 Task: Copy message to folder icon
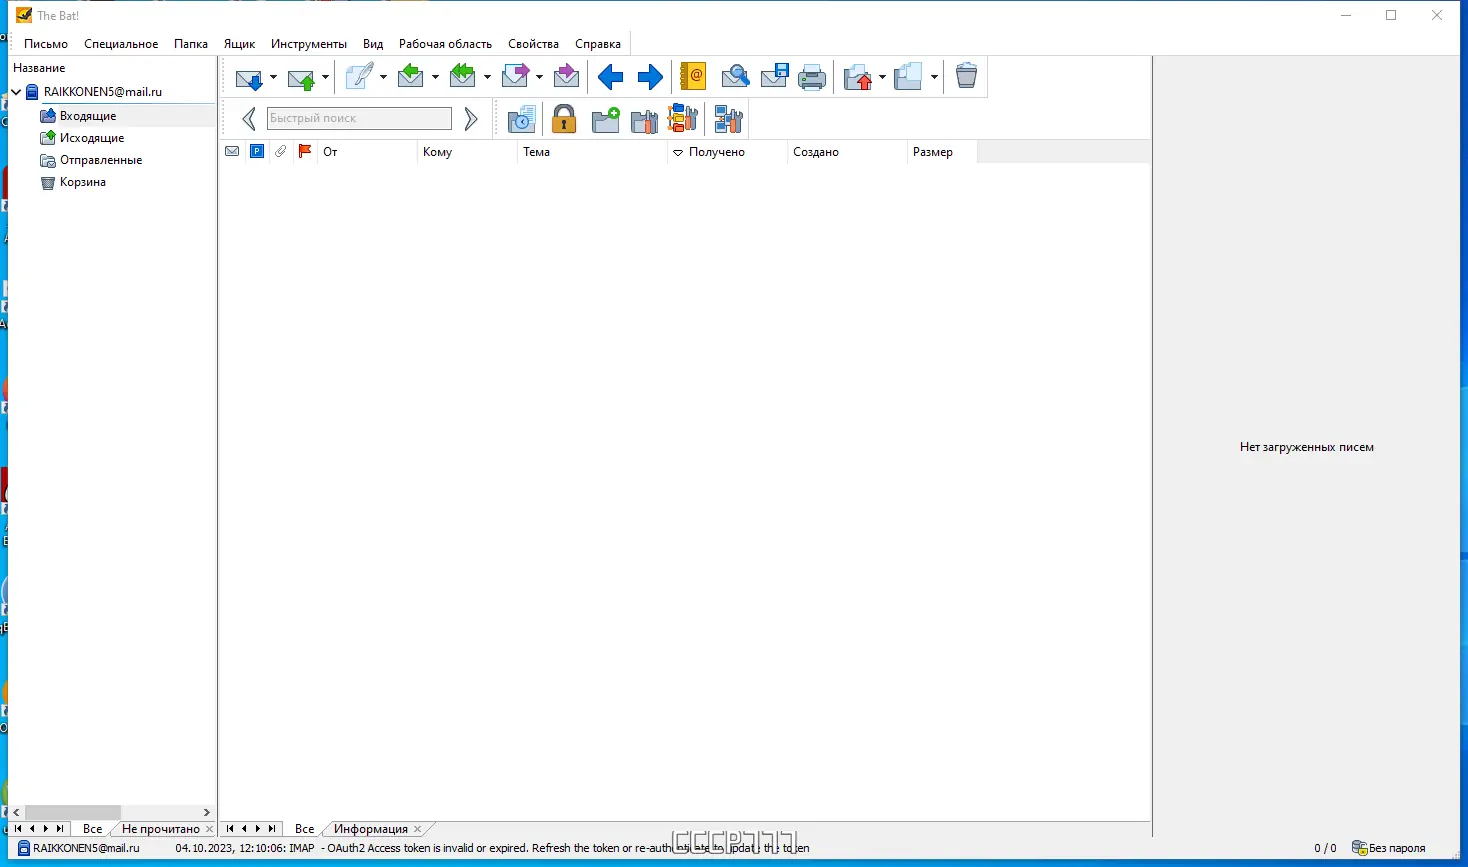pyautogui.click(x=908, y=77)
